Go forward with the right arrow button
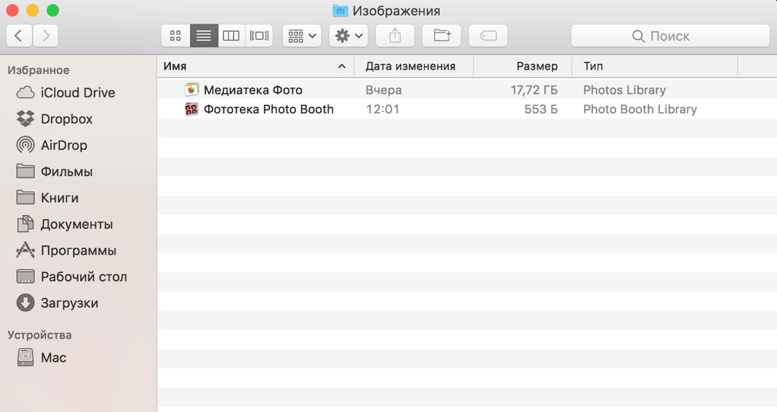This screenshot has height=412, width=777. click(46, 36)
